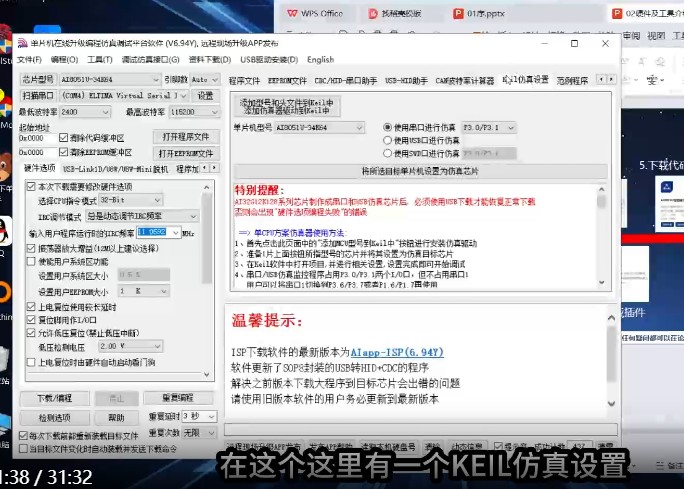Viewport: 684px width, 489px height.
Task: Select 使用USB口进行仿真 radio button
Action: click(387, 140)
